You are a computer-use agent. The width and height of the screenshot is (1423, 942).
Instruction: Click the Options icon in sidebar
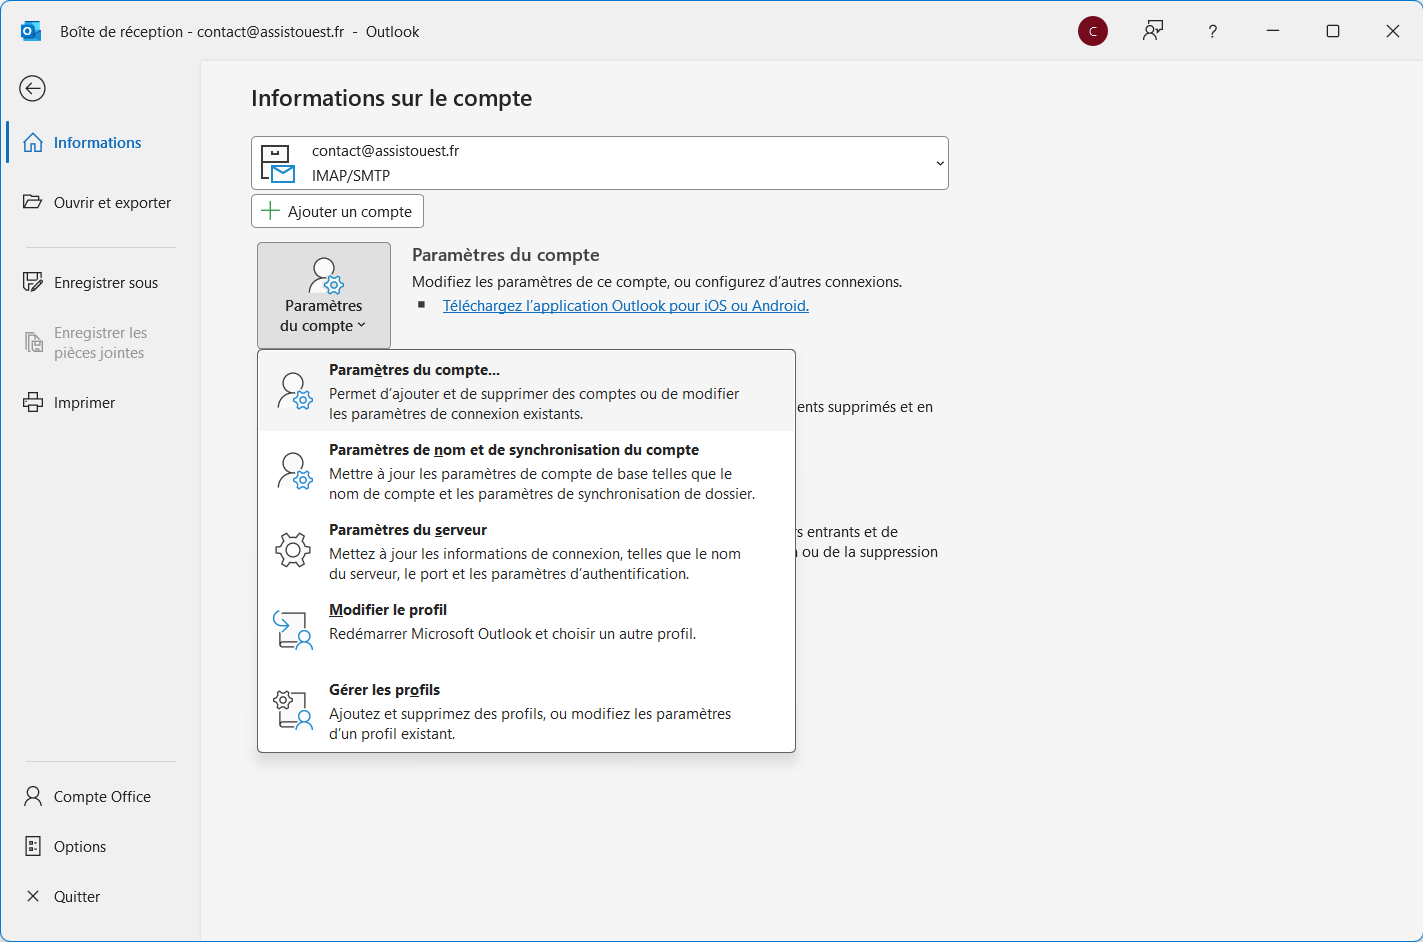point(33,846)
